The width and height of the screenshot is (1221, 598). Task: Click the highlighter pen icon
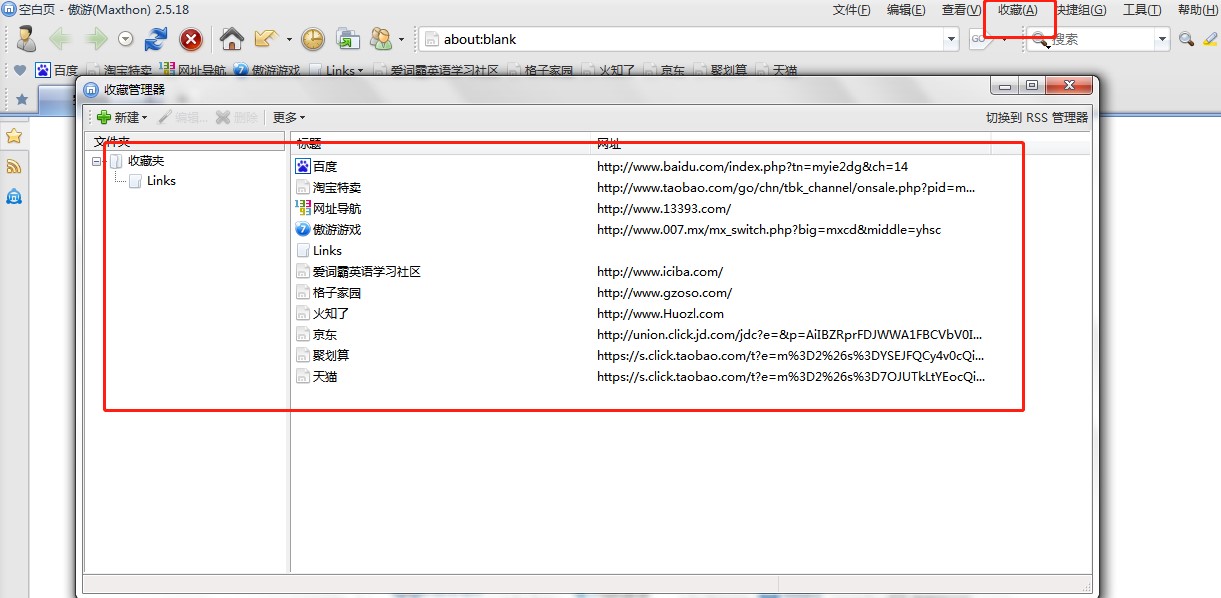point(1210,39)
